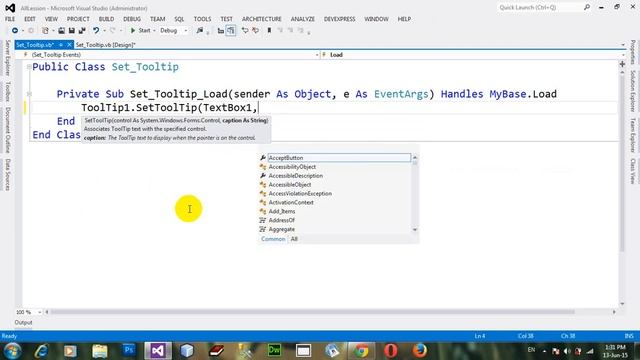Open the Server Explorer side panel
Viewport: 640px width, 360px height.
coord(8,58)
